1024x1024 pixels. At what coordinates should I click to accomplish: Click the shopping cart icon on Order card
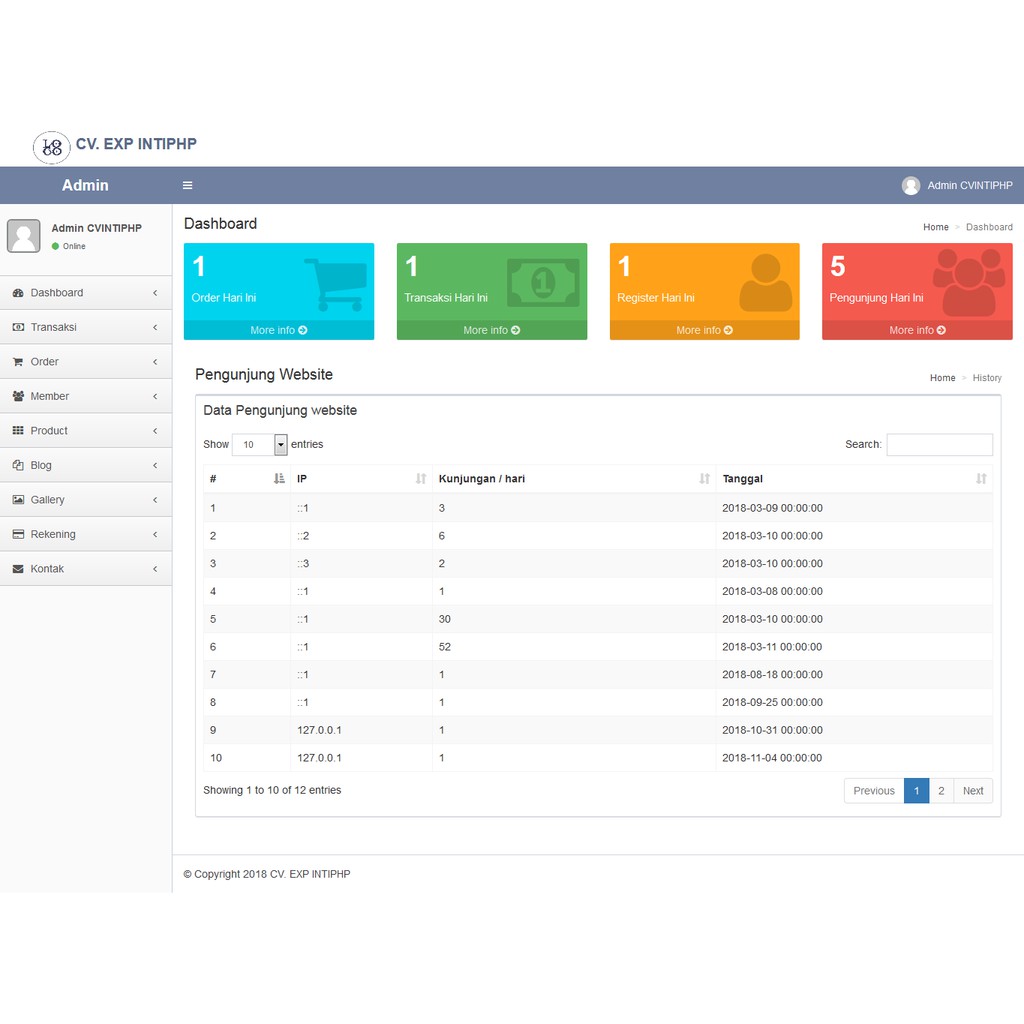tap(336, 284)
